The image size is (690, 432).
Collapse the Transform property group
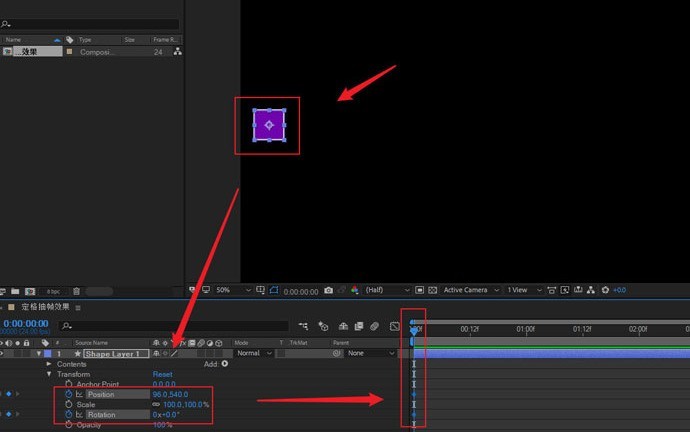pos(49,374)
